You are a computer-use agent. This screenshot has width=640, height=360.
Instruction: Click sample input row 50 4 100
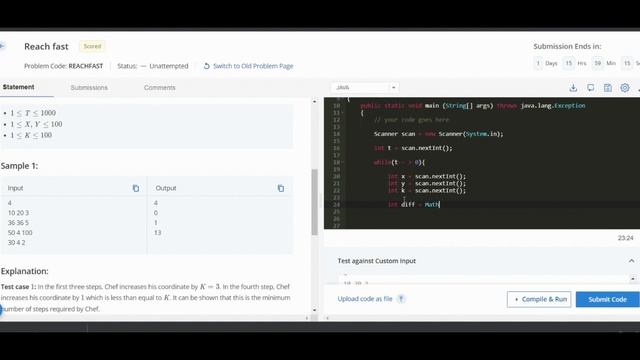pos(20,233)
